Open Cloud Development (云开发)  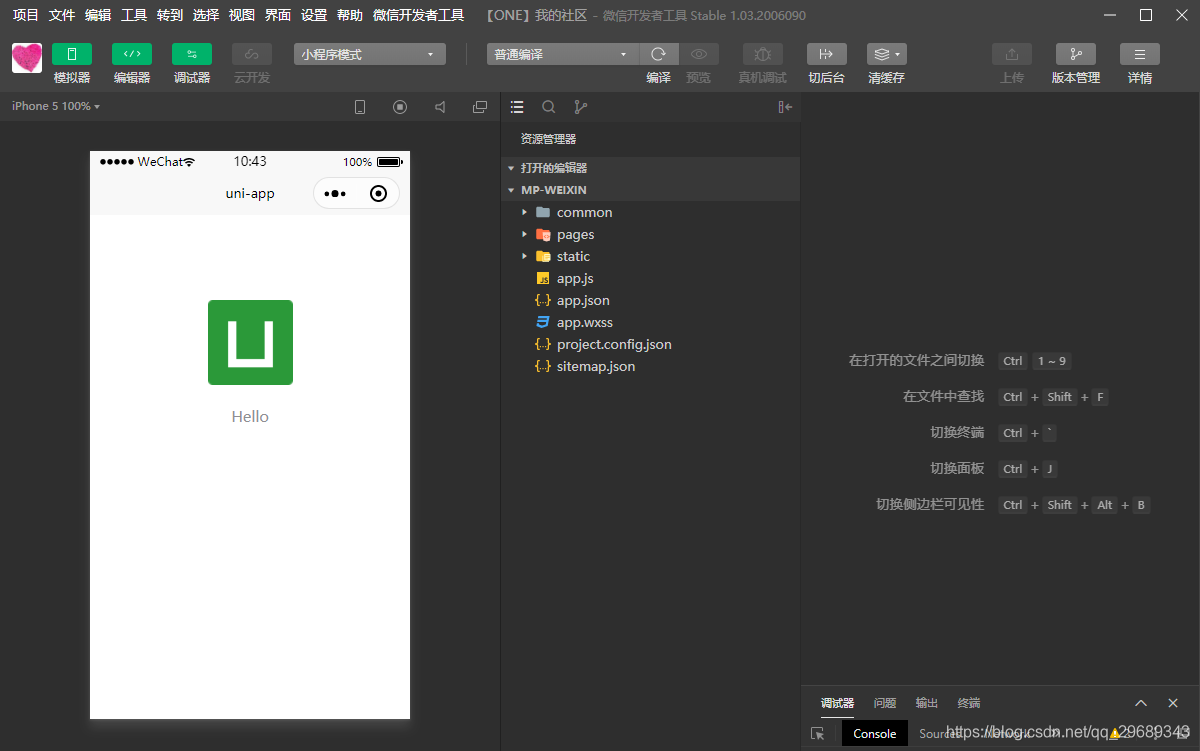(x=251, y=54)
